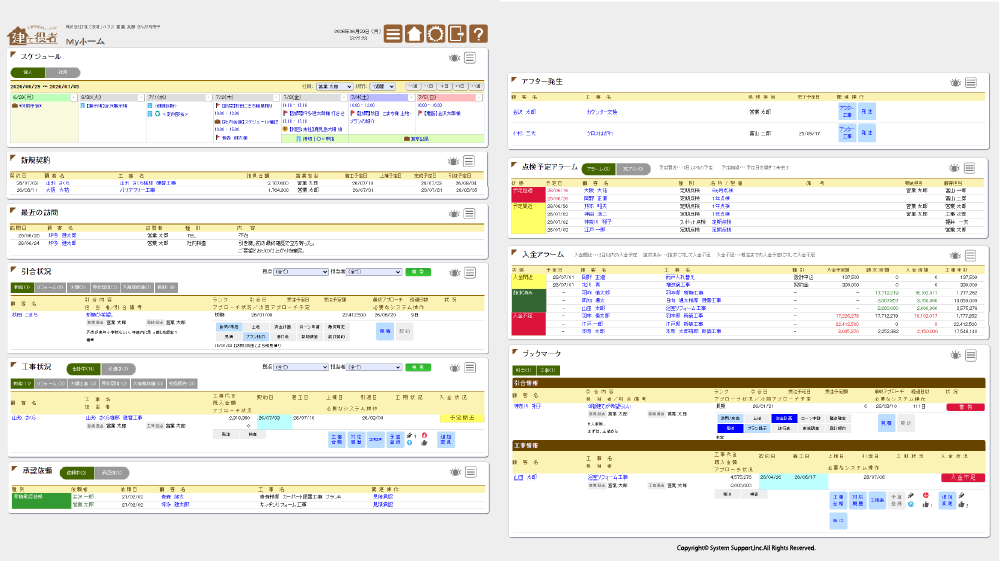Viewport: 1000px width, 561px height.
Task: Click アフター工事 button in カウンター交換 row
Action: coord(846,112)
